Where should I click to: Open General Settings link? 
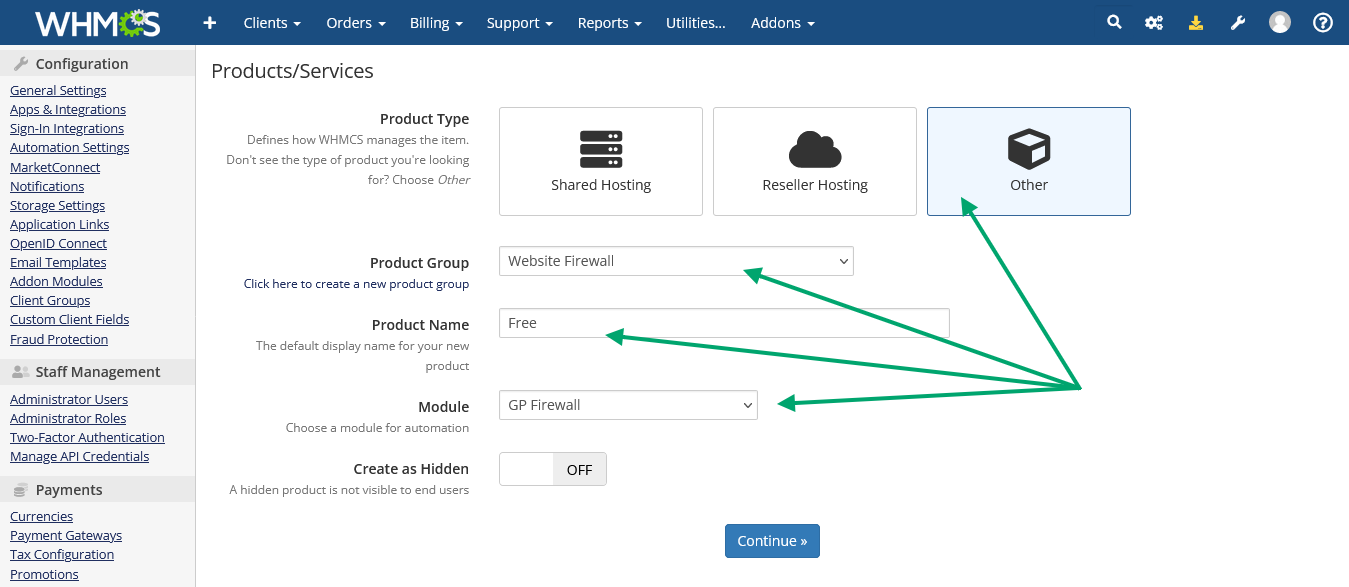pyautogui.click(x=58, y=91)
